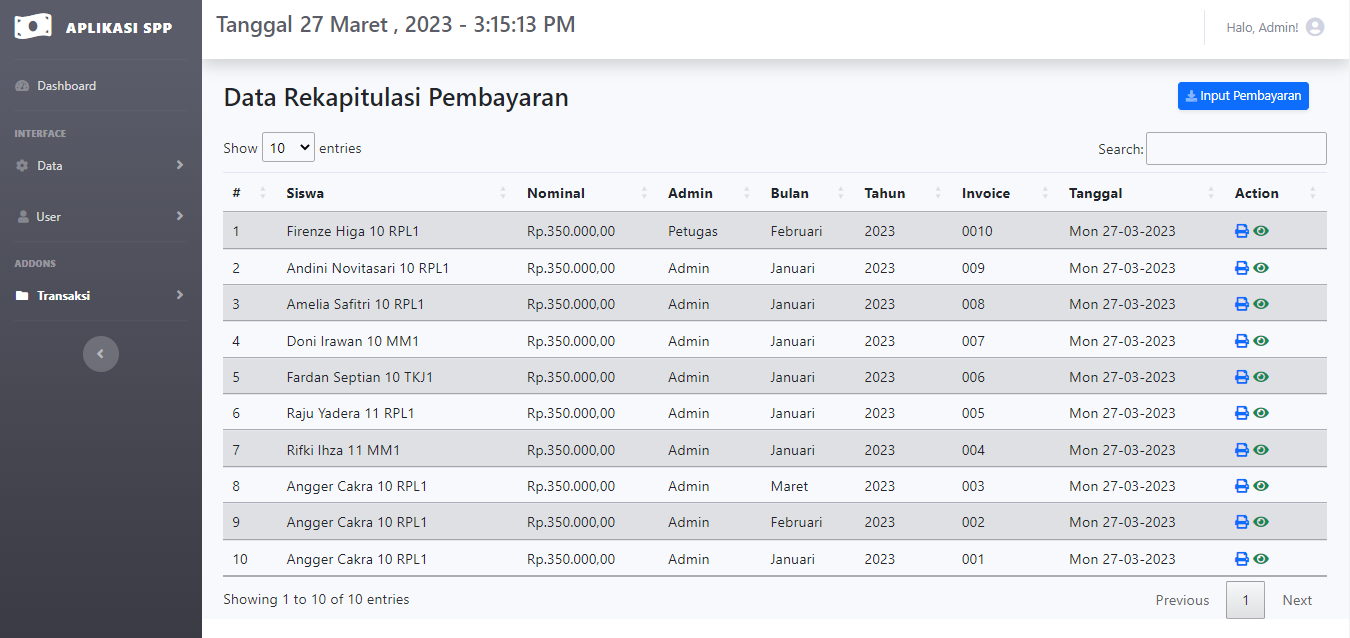Open the Show entries dropdown
The width and height of the screenshot is (1350, 638).
coord(288,147)
